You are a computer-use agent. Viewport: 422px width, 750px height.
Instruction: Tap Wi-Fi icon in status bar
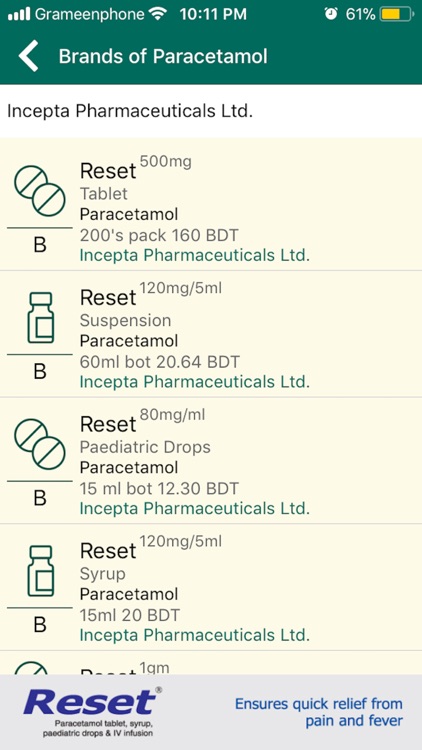[x=157, y=14]
